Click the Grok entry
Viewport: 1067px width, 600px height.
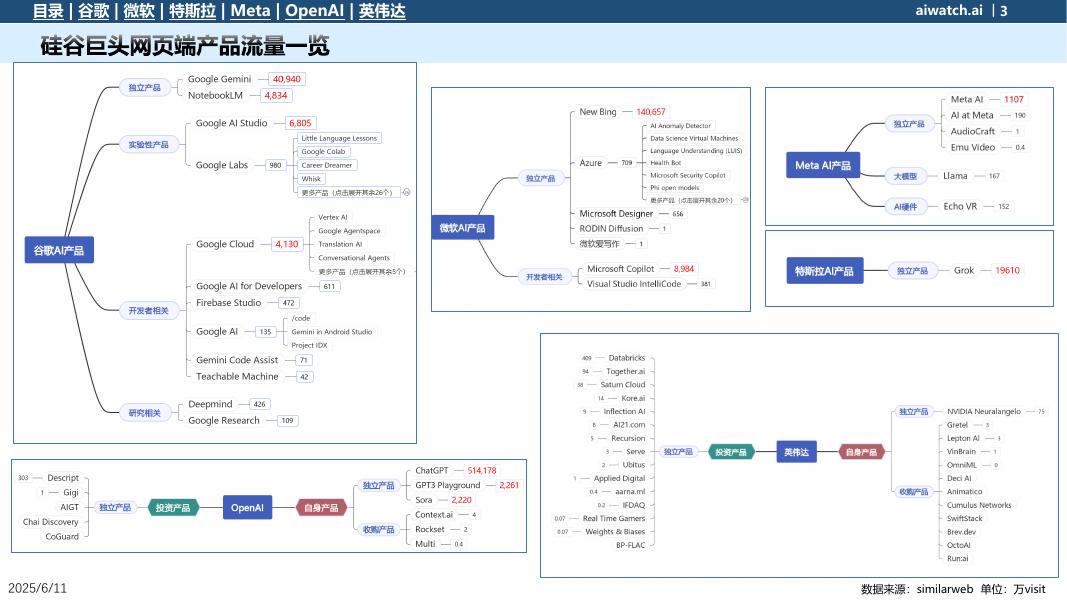tap(964, 270)
